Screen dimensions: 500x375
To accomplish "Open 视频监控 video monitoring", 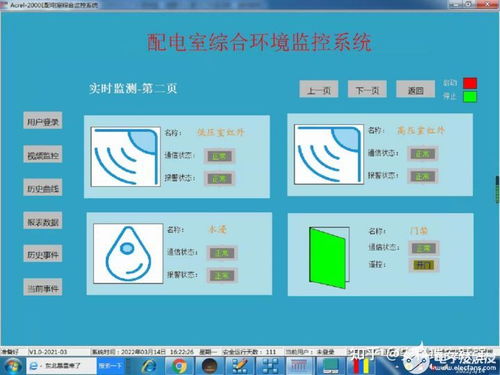I will 43,154.
